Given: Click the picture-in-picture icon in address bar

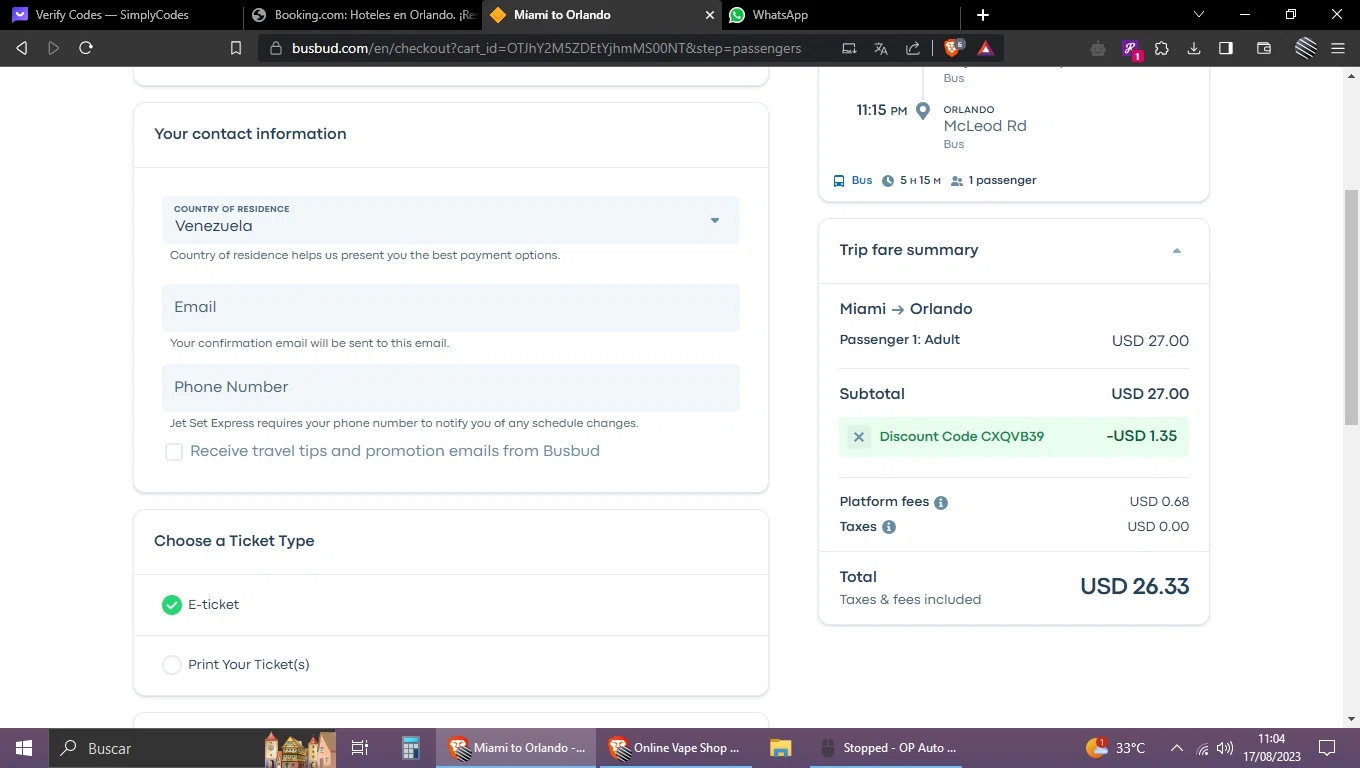Looking at the screenshot, I should pyautogui.click(x=849, y=48).
